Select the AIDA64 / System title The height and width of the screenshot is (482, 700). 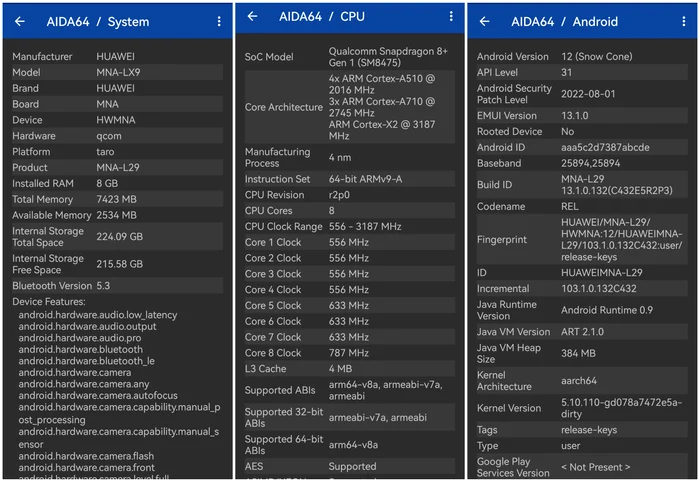[98, 22]
